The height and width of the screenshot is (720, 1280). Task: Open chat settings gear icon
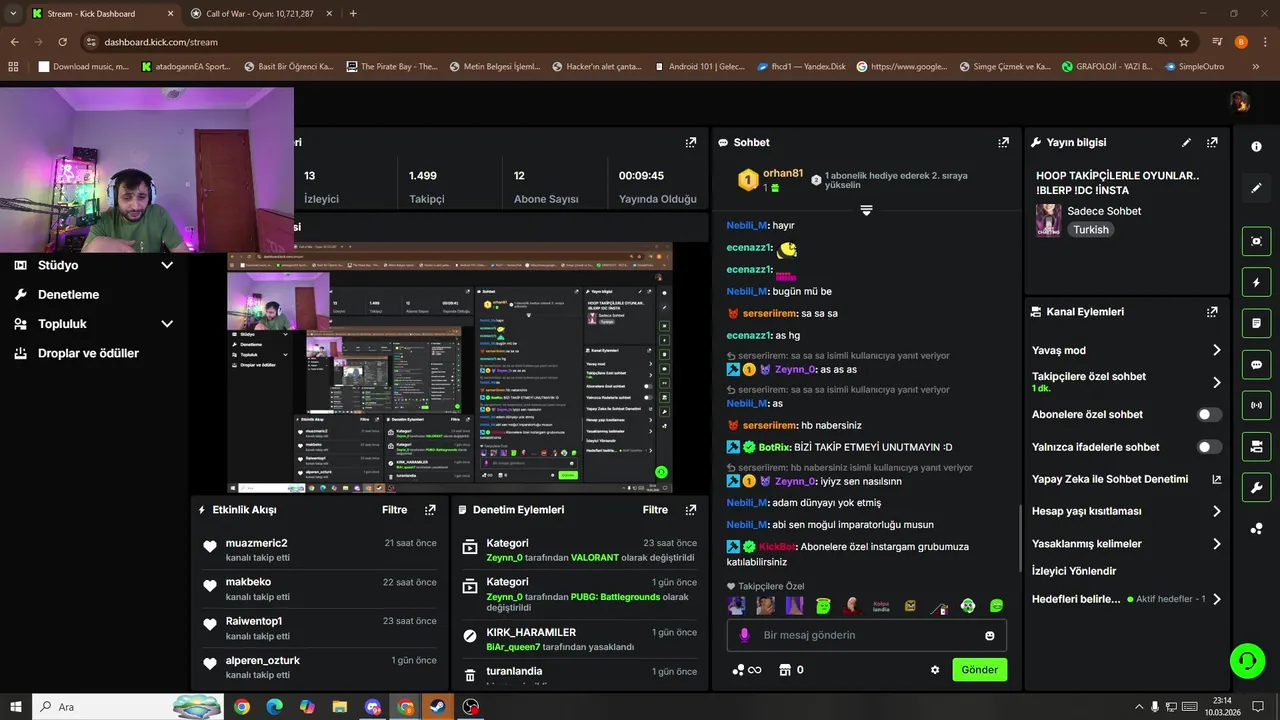click(x=935, y=670)
